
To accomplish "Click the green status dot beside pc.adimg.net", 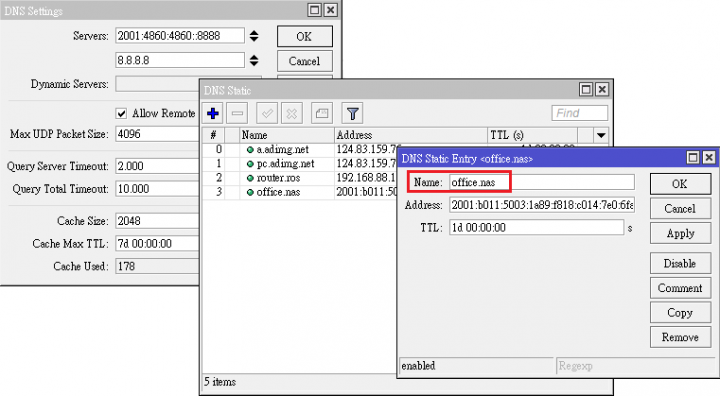I will (250, 164).
